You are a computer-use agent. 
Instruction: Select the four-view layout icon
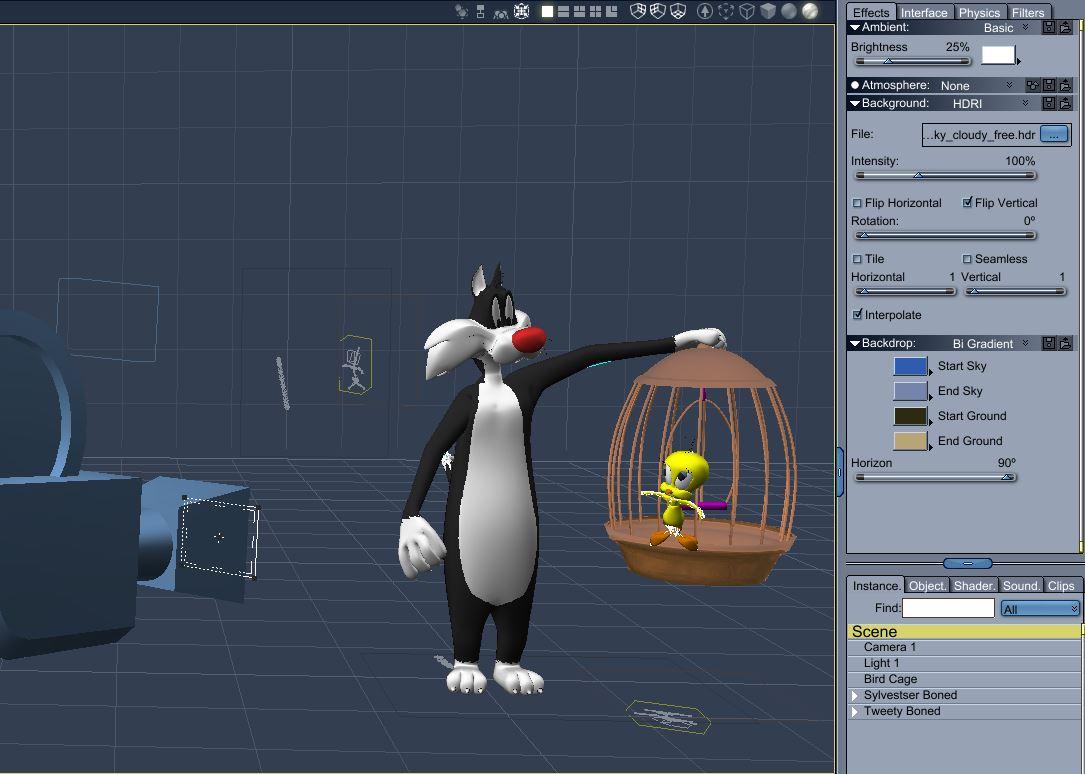click(x=595, y=11)
